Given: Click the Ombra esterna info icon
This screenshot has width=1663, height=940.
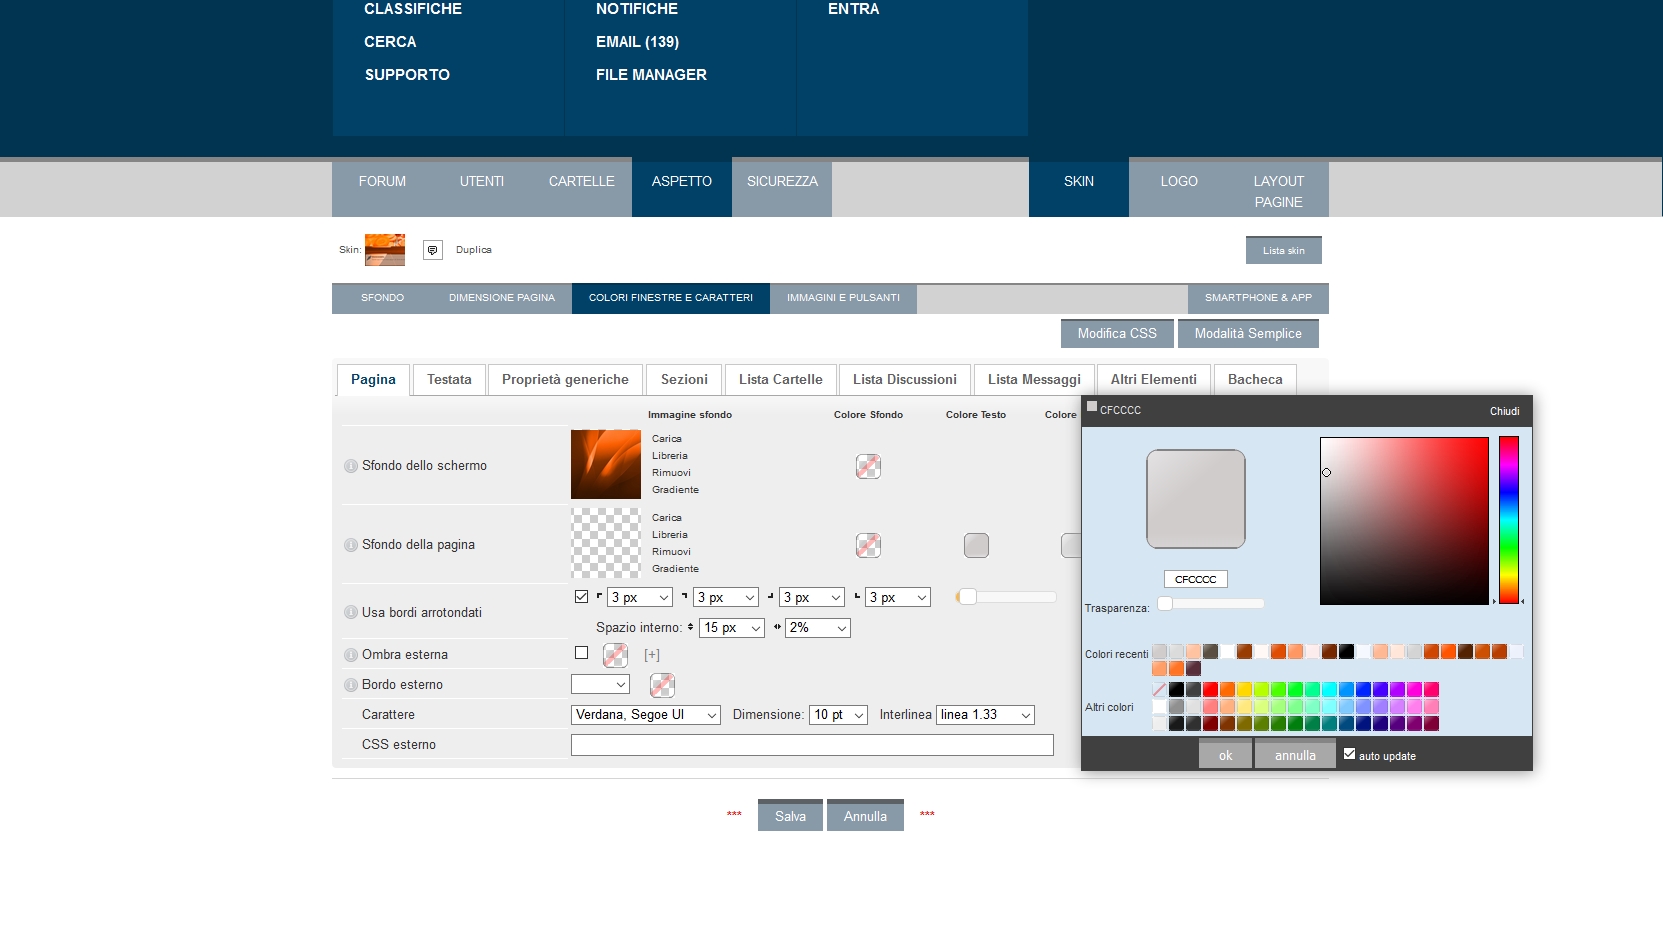Looking at the screenshot, I should click(350, 655).
